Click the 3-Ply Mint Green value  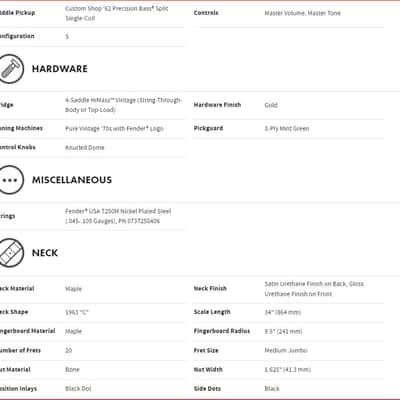click(287, 129)
